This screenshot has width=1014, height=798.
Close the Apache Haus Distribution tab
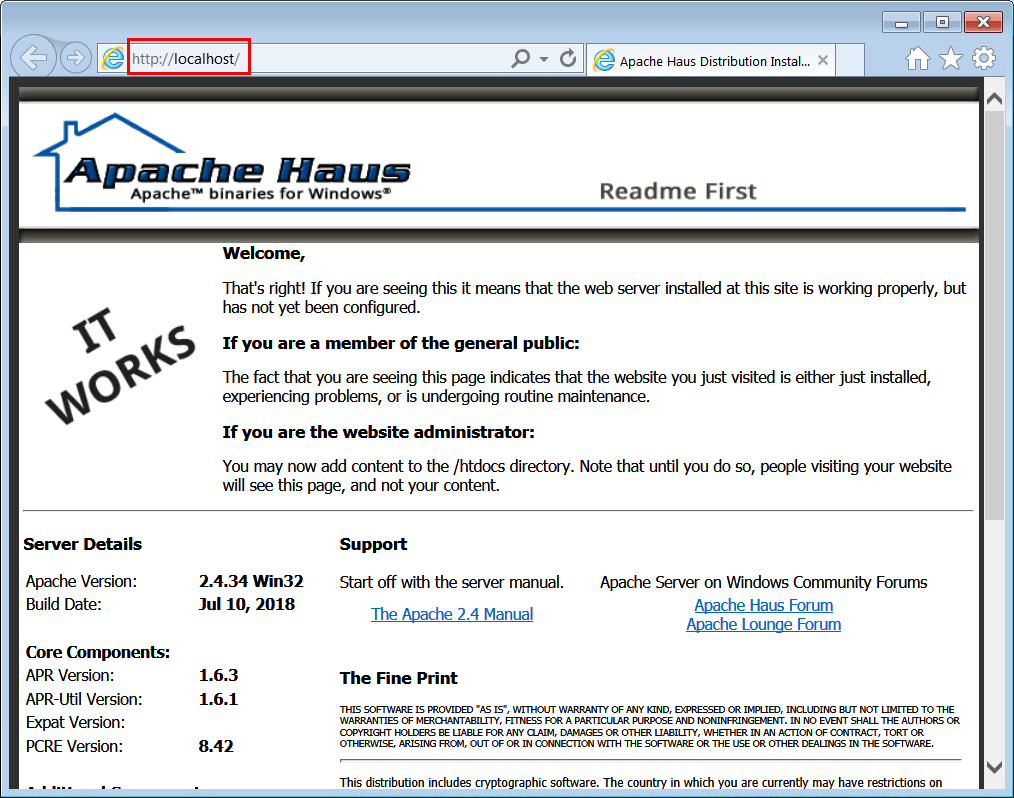(x=823, y=60)
